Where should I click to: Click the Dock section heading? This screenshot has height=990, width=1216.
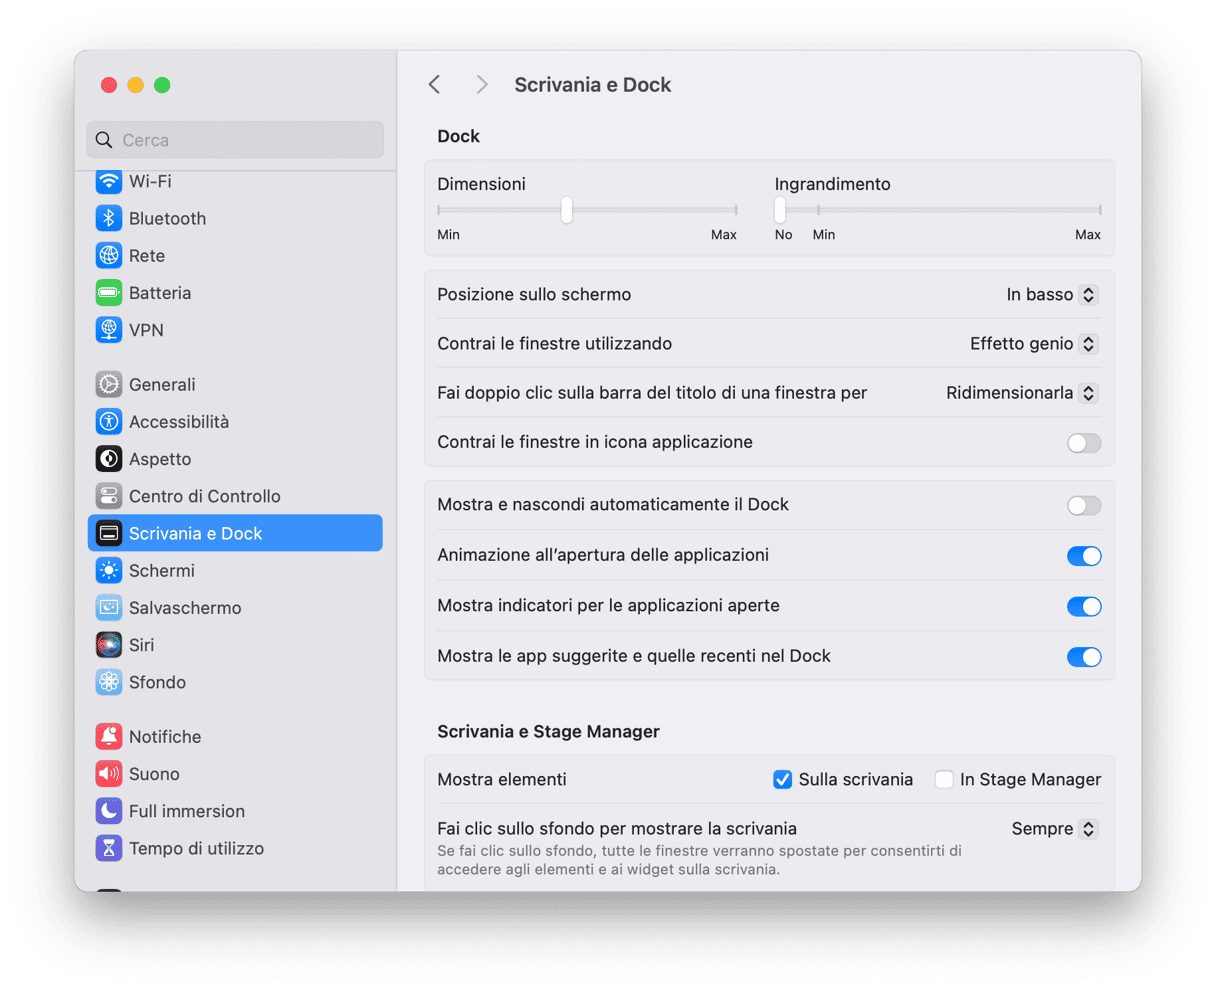tap(459, 136)
